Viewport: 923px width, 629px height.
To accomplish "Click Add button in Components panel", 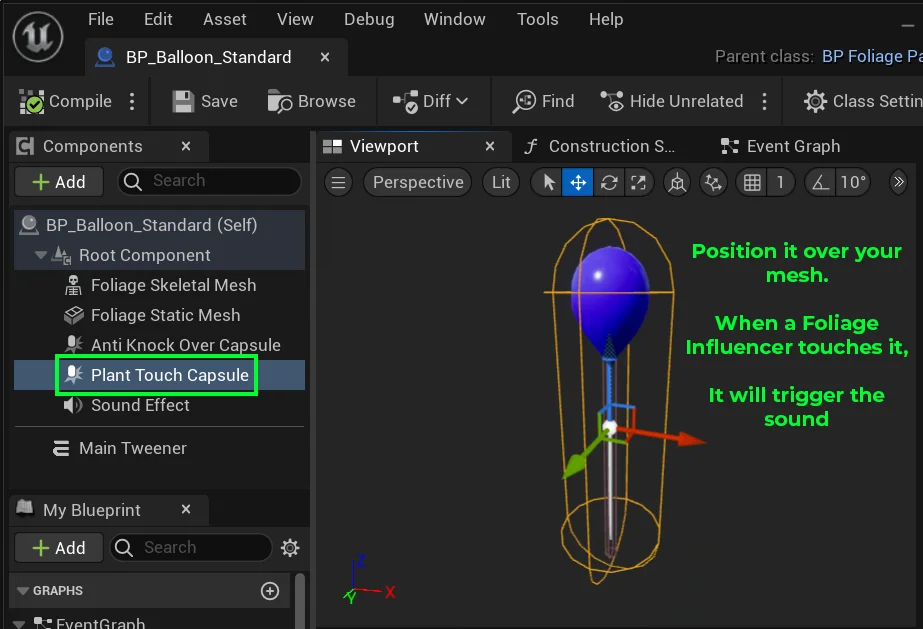I will point(59,182).
